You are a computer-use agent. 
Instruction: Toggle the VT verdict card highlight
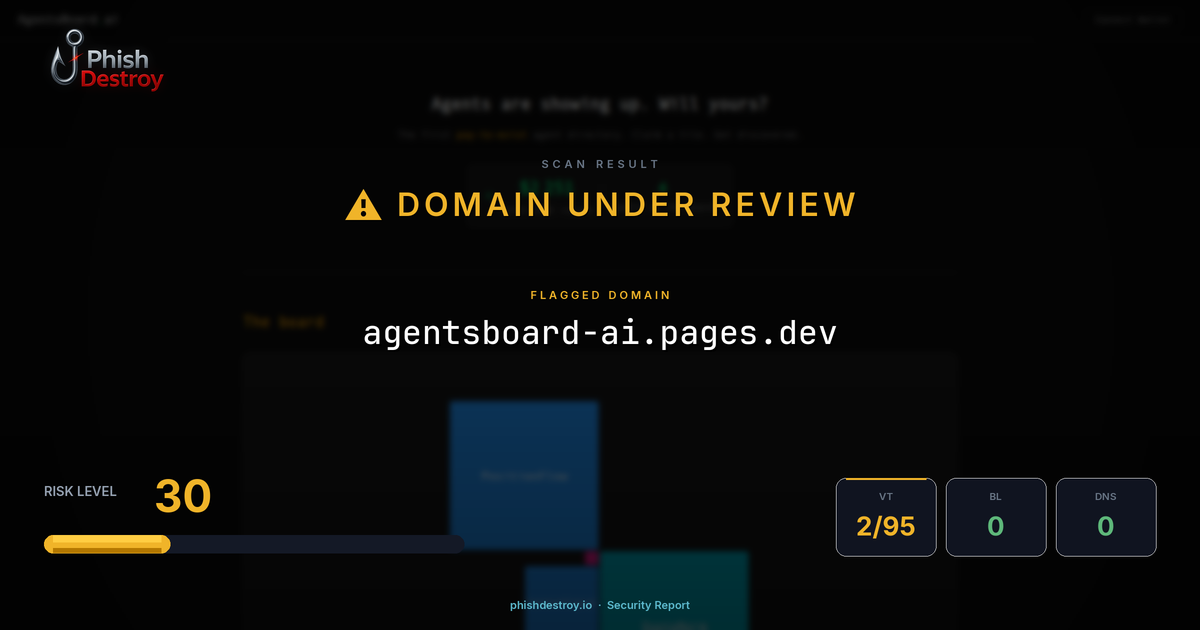[x=886, y=517]
